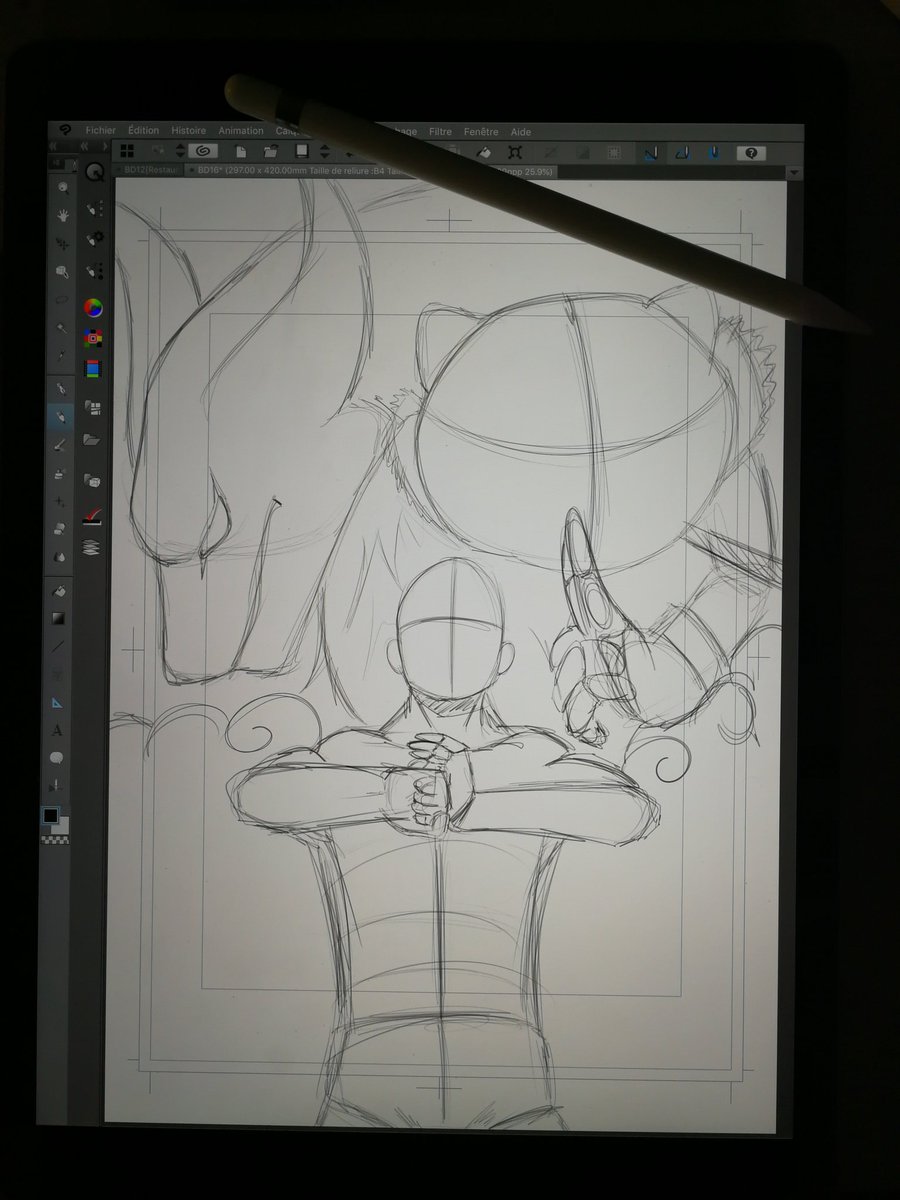
Task: Open the Filtre menu
Action: click(x=440, y=131)
